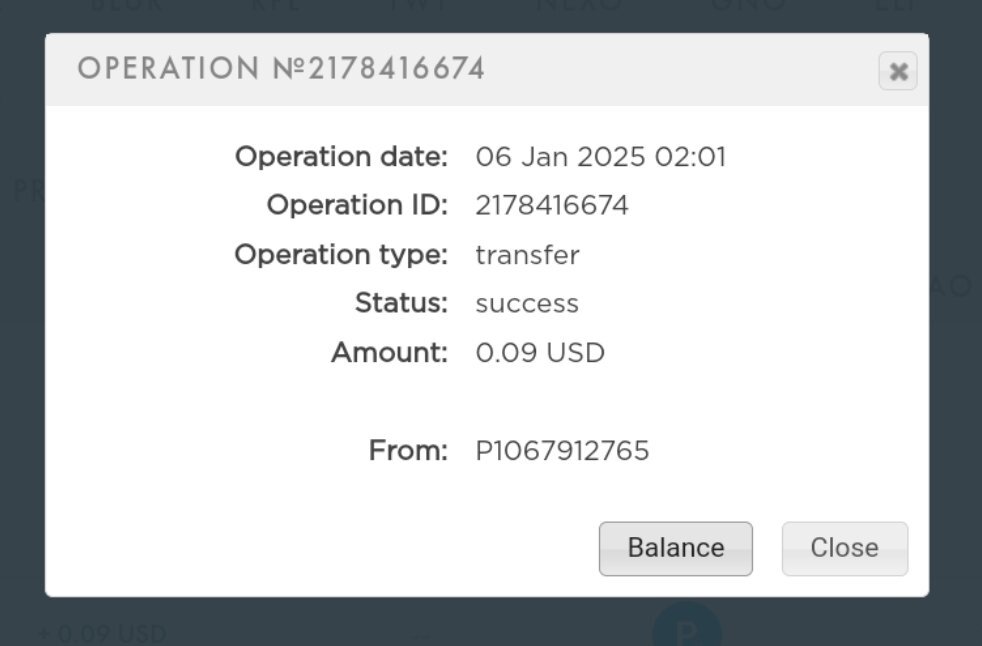
Task: Select the dialog title Operation №2178416674
Action: [x=281, y=69]
